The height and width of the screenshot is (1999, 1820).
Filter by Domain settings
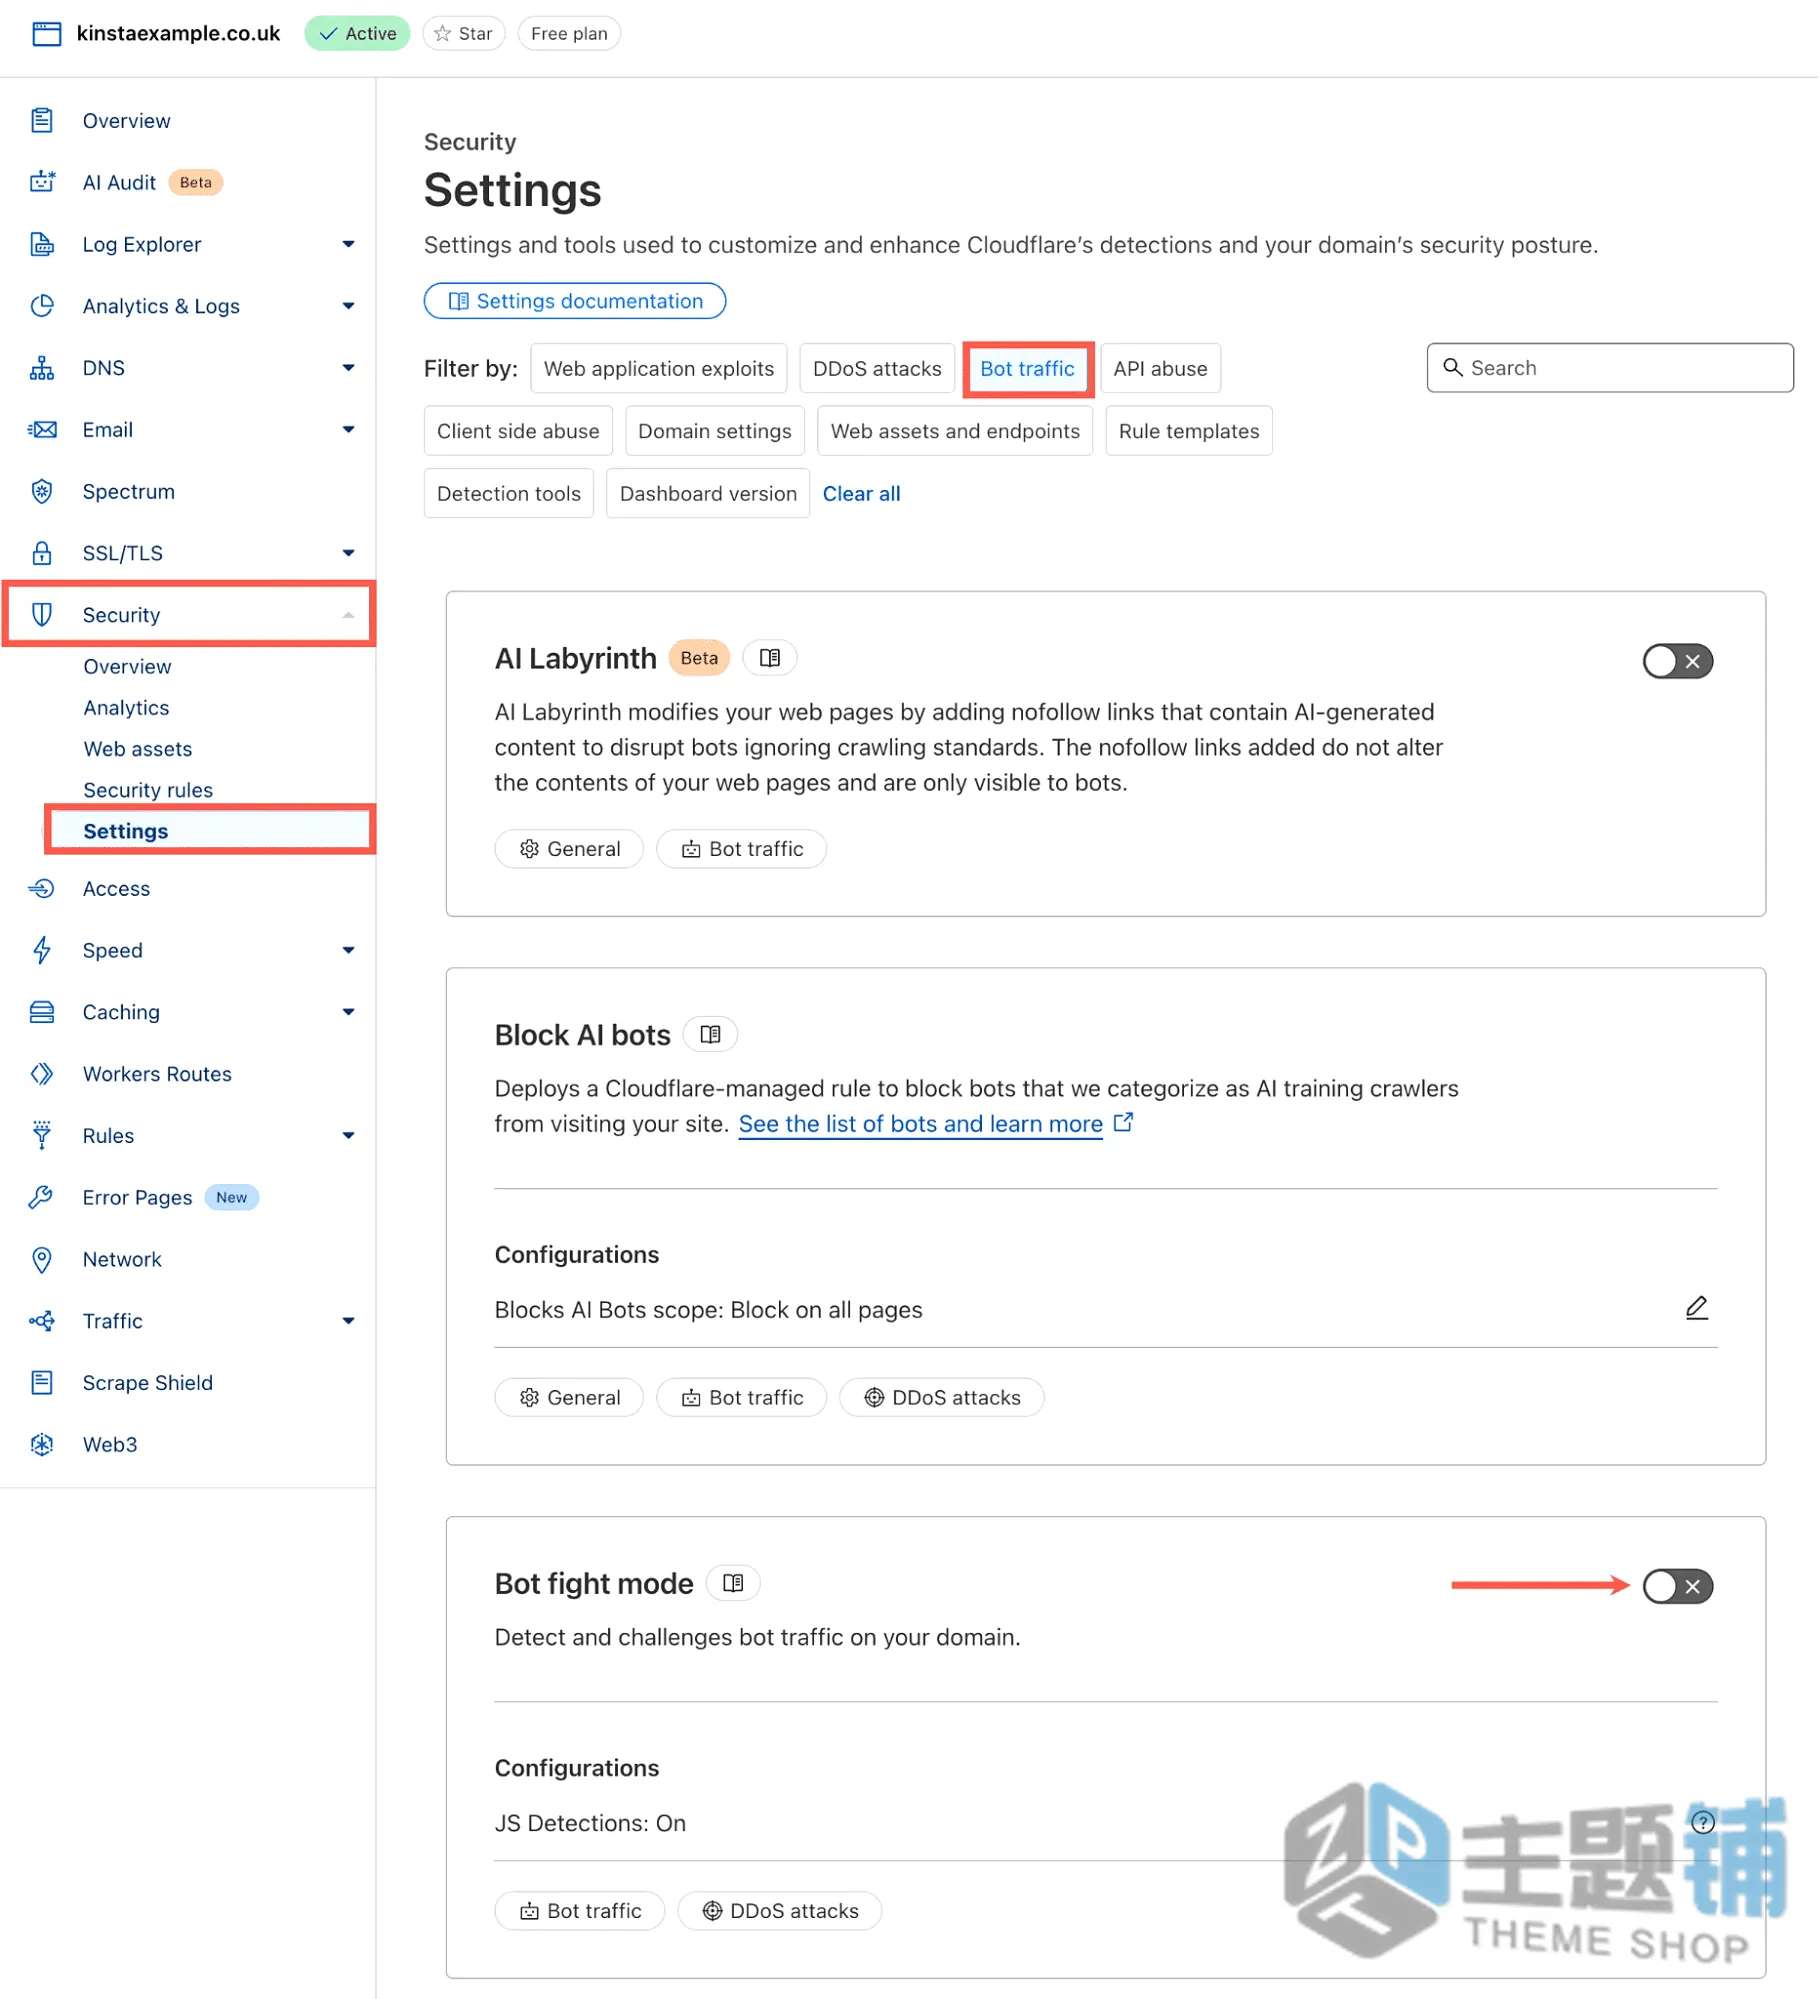(715, 431)
